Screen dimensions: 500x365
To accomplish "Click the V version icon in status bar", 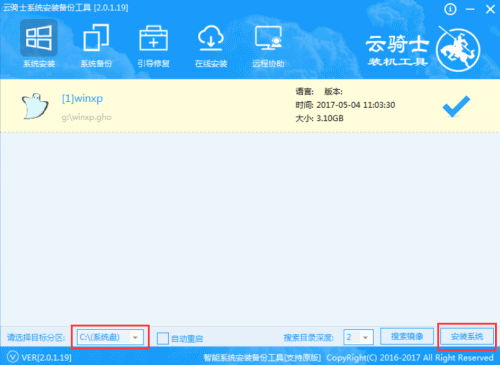I will tap(13, 357).
